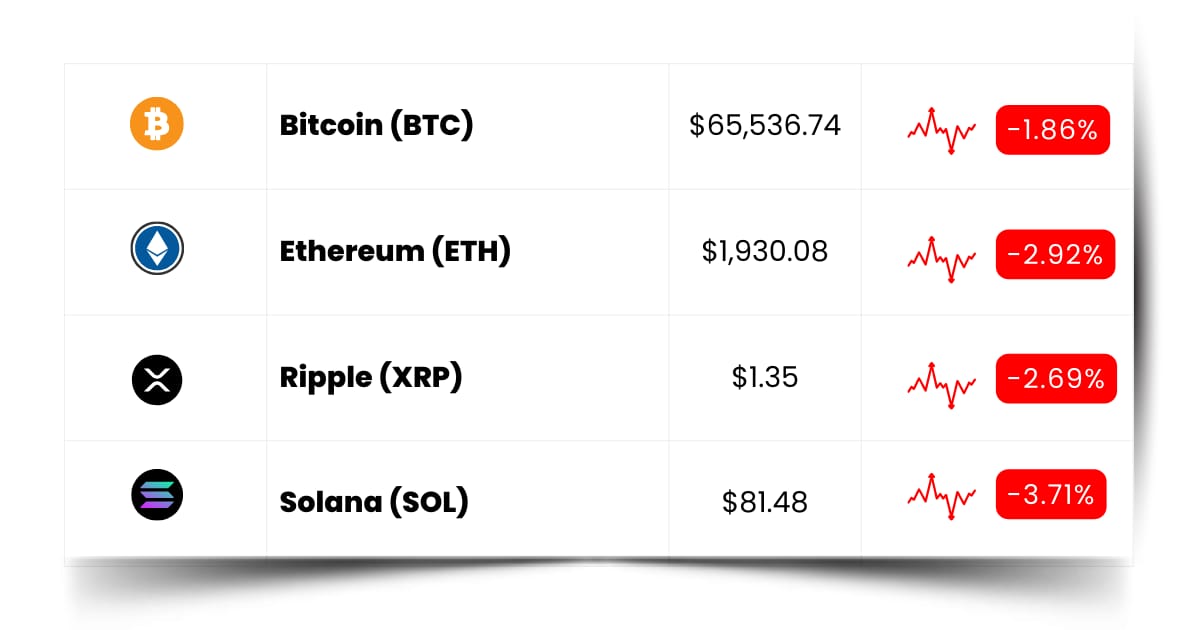
Task: Click the orange Bitcoin logo icon
Action: (157, 124)
